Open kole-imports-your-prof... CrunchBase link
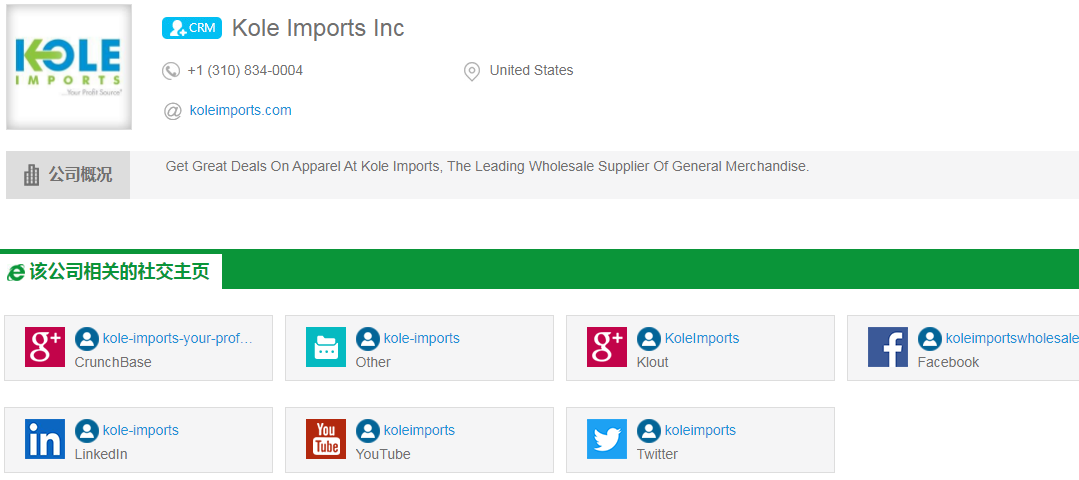 [177, 338]
